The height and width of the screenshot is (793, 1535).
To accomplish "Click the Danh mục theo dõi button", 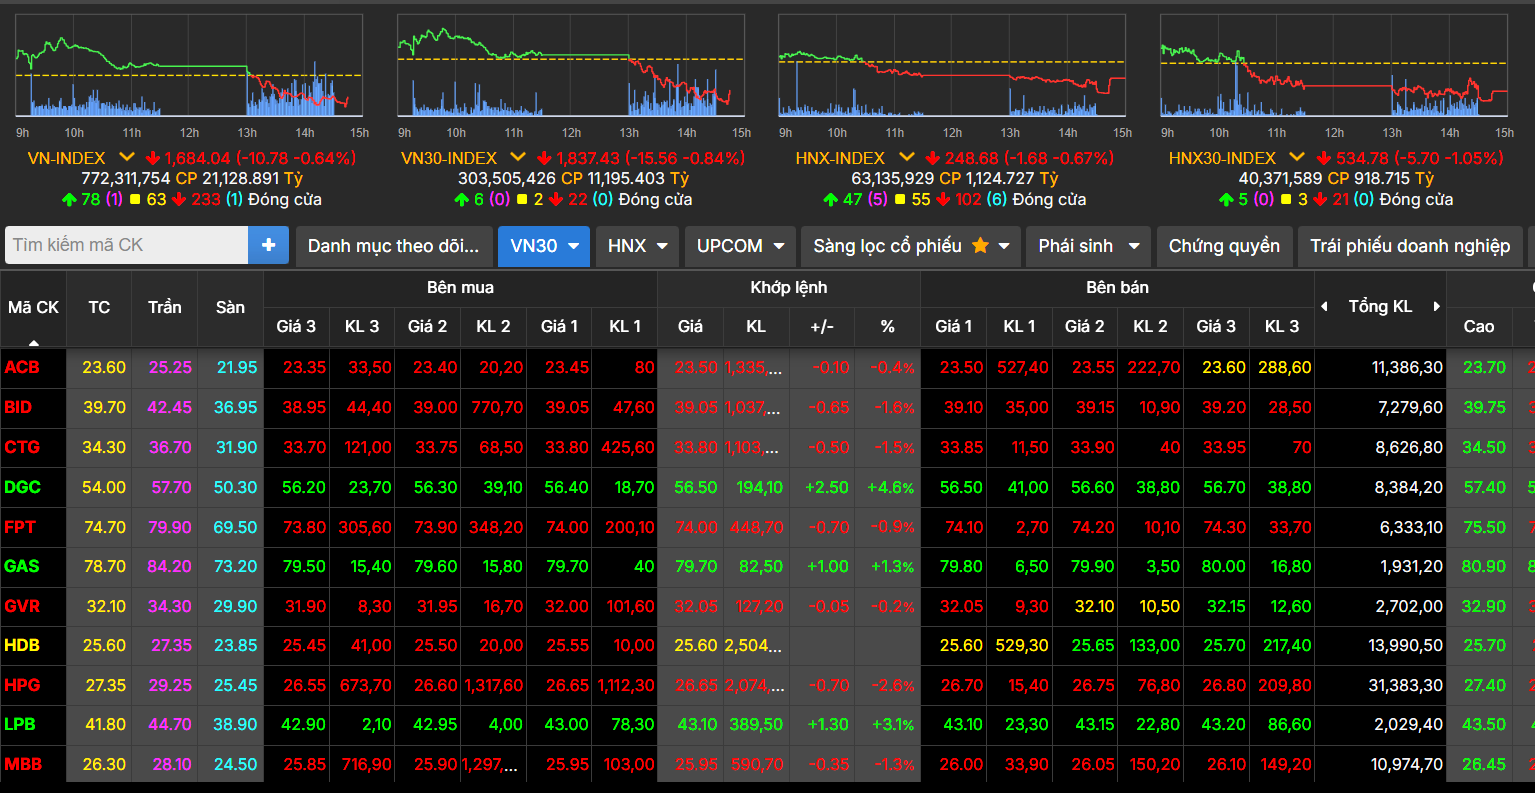I will coord(394,246).
